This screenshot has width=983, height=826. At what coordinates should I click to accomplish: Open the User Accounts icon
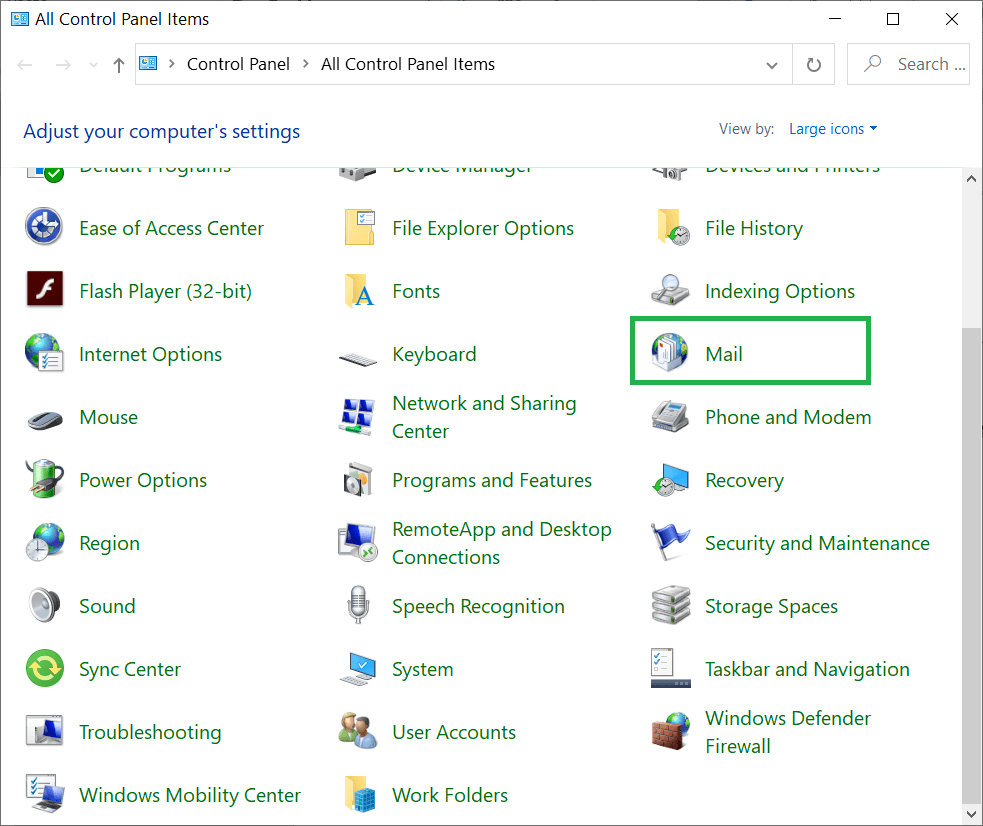coord(358,731)
